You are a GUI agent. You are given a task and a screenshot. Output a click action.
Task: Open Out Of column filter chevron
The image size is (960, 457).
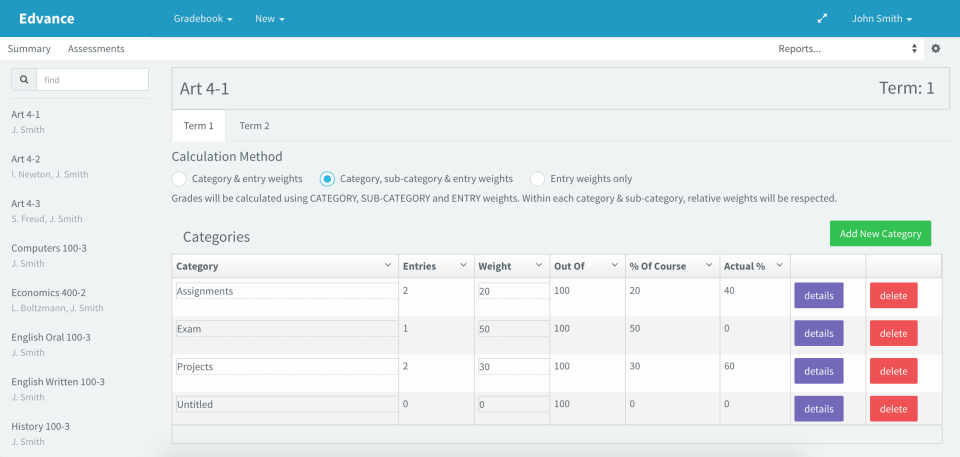point(615,266)
